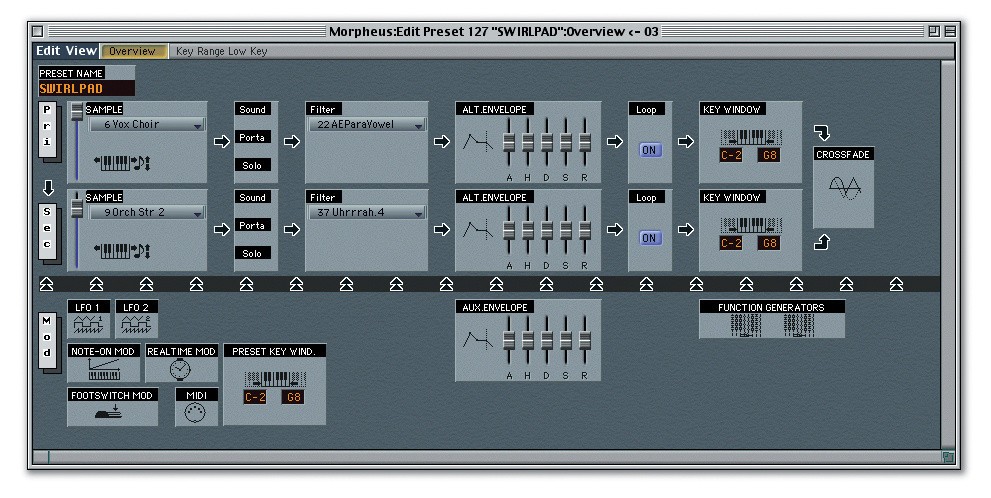
Task: Click primary envelope Sustain (S) slider
Action: [566, 144]
